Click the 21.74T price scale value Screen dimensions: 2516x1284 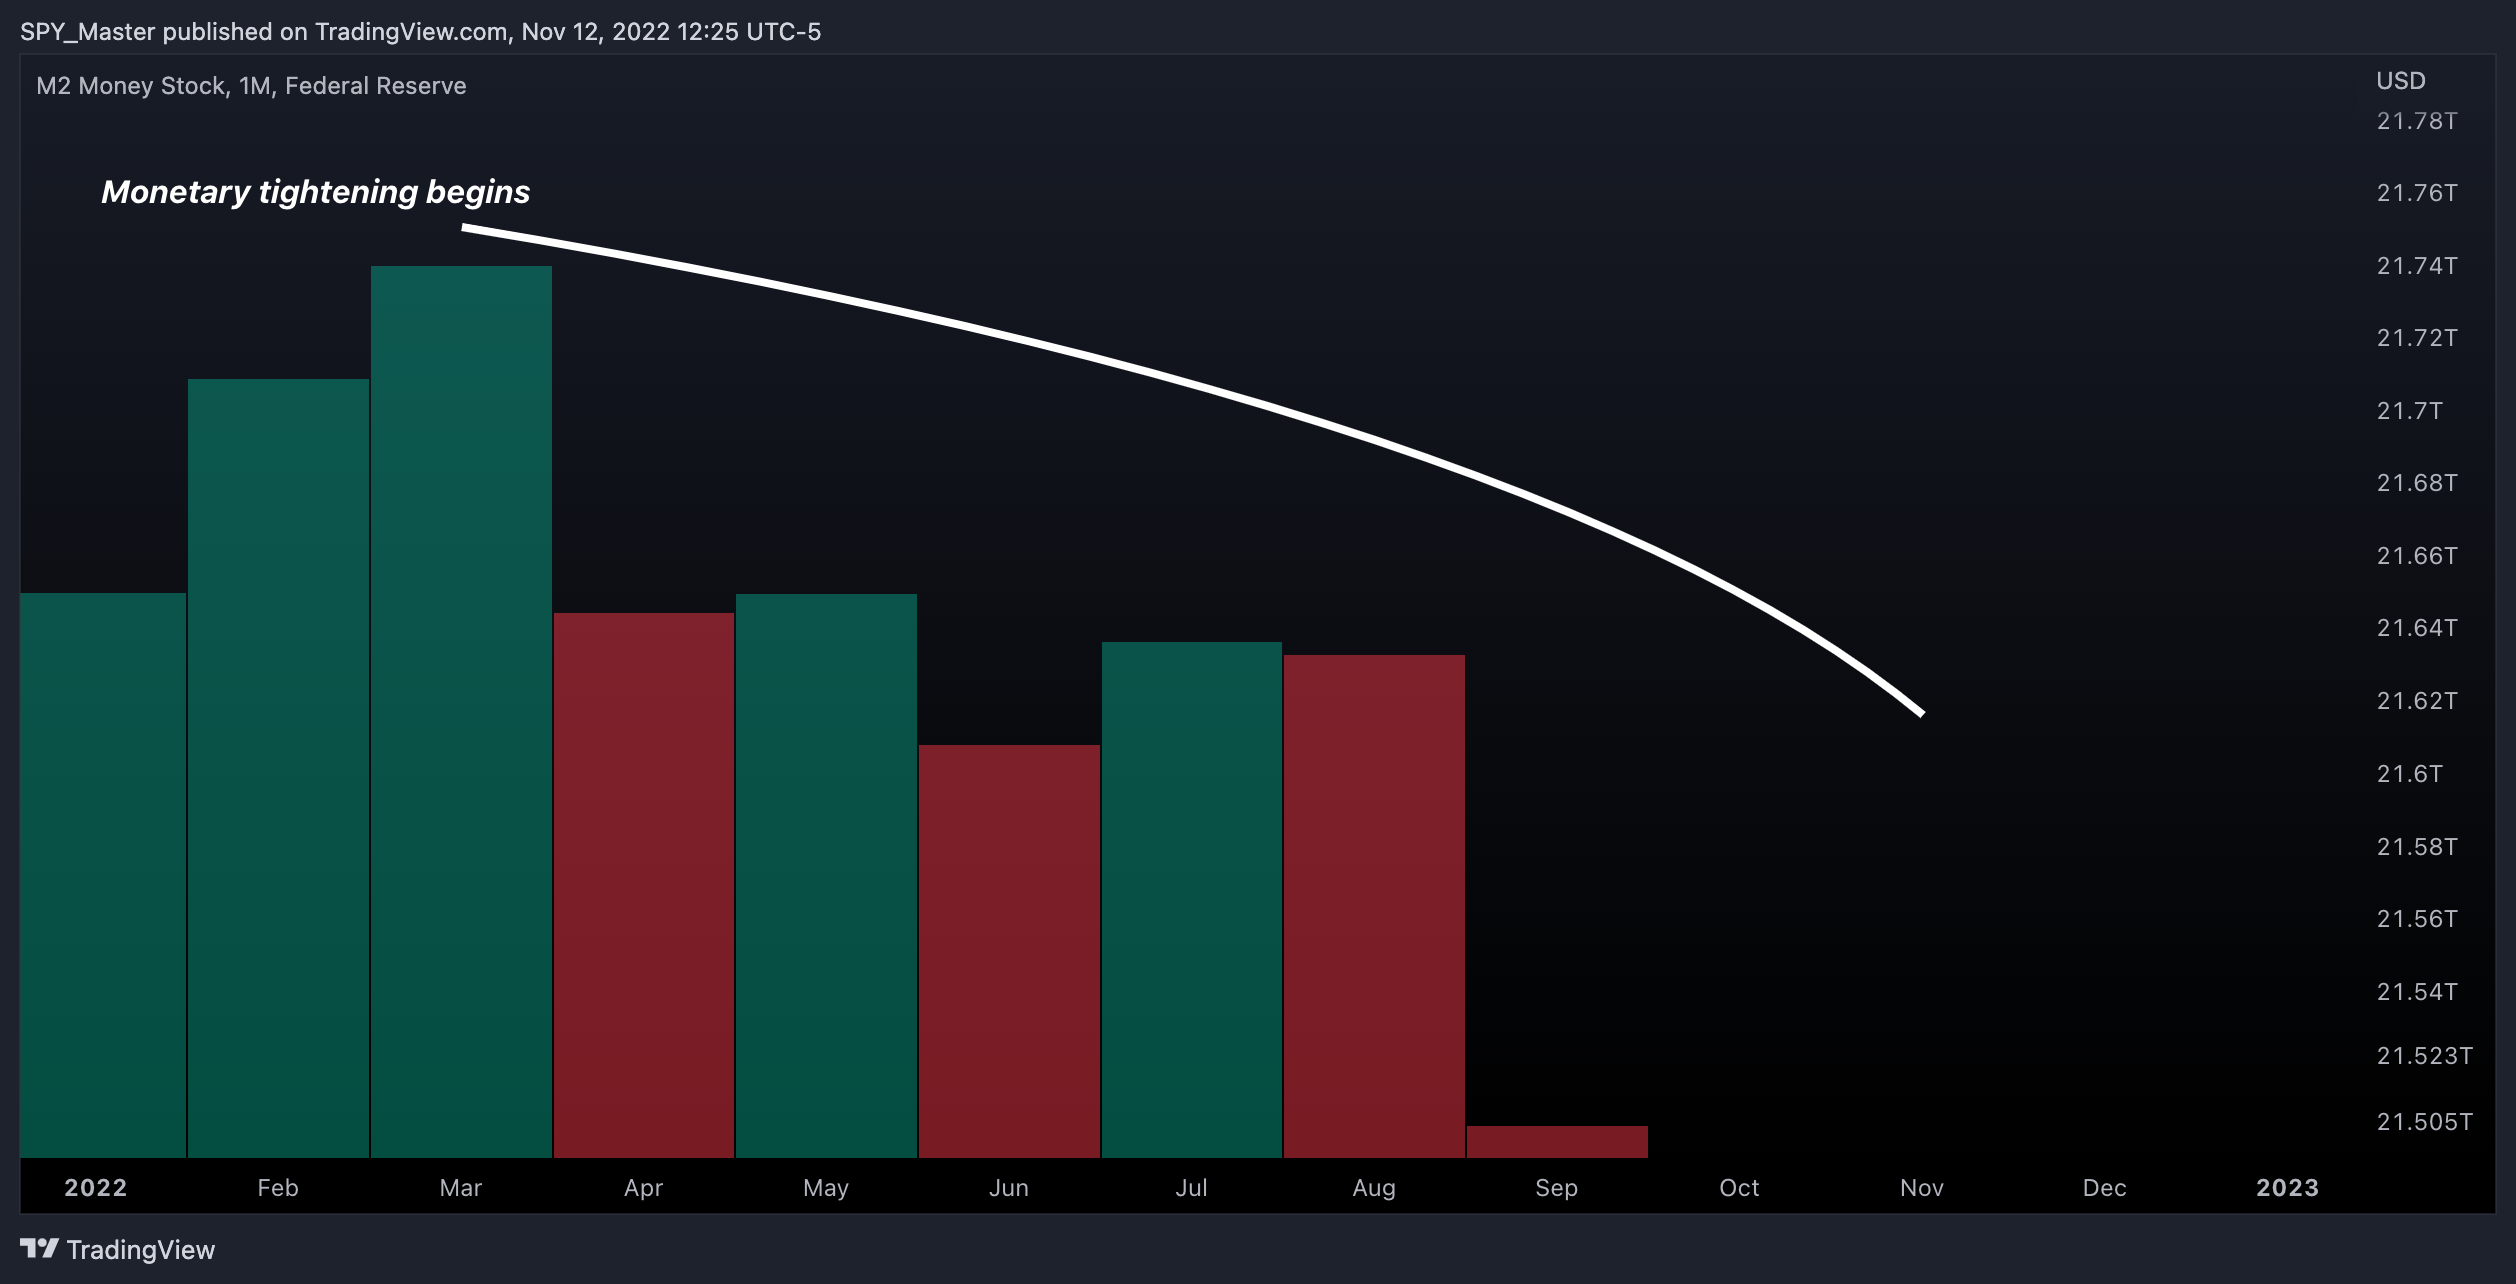pos(2417,266)
